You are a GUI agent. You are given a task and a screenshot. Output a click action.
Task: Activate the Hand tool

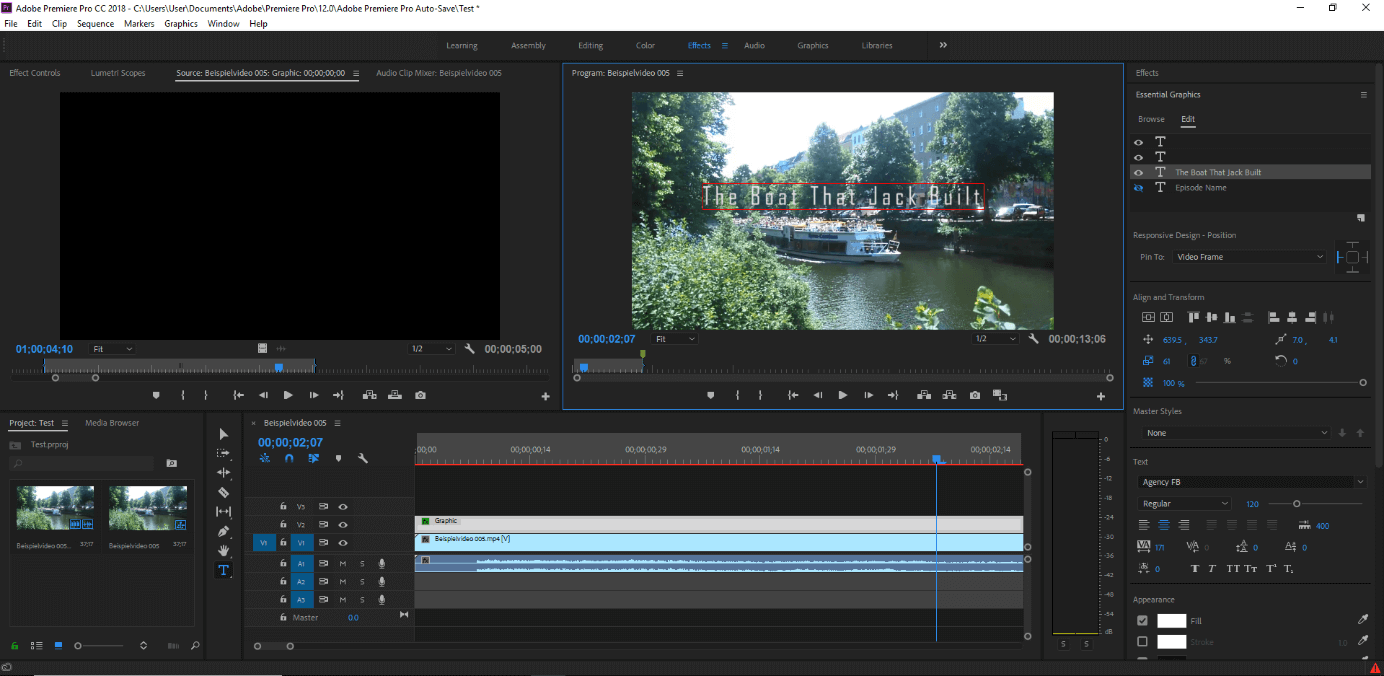tap(224, 550)
